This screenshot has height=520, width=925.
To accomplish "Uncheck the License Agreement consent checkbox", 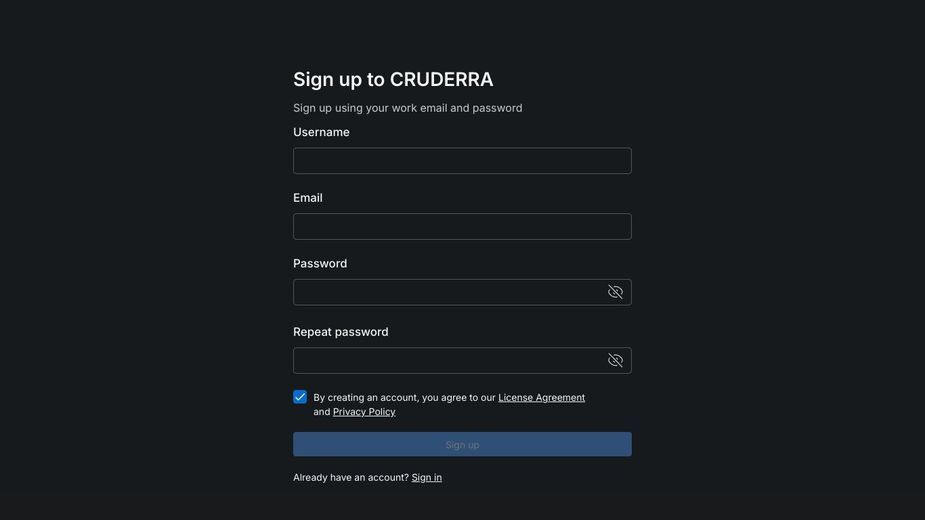I will [300, 397].
